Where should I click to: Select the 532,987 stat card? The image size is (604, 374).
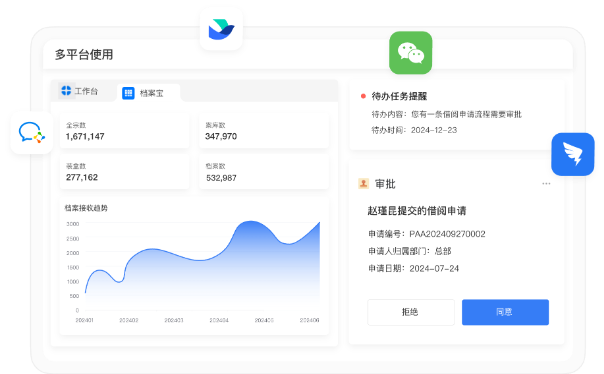pyautogui.click(x=264, y=172)
